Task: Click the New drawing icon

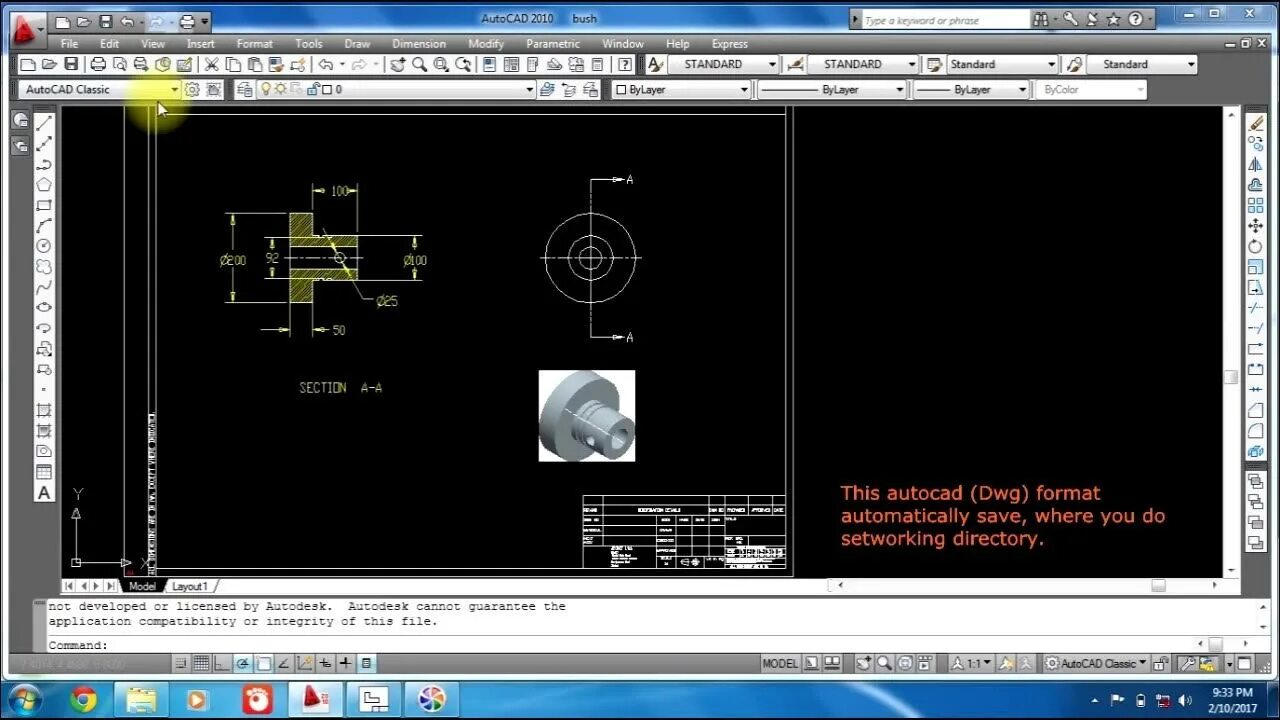Action: tap(28, 64)
